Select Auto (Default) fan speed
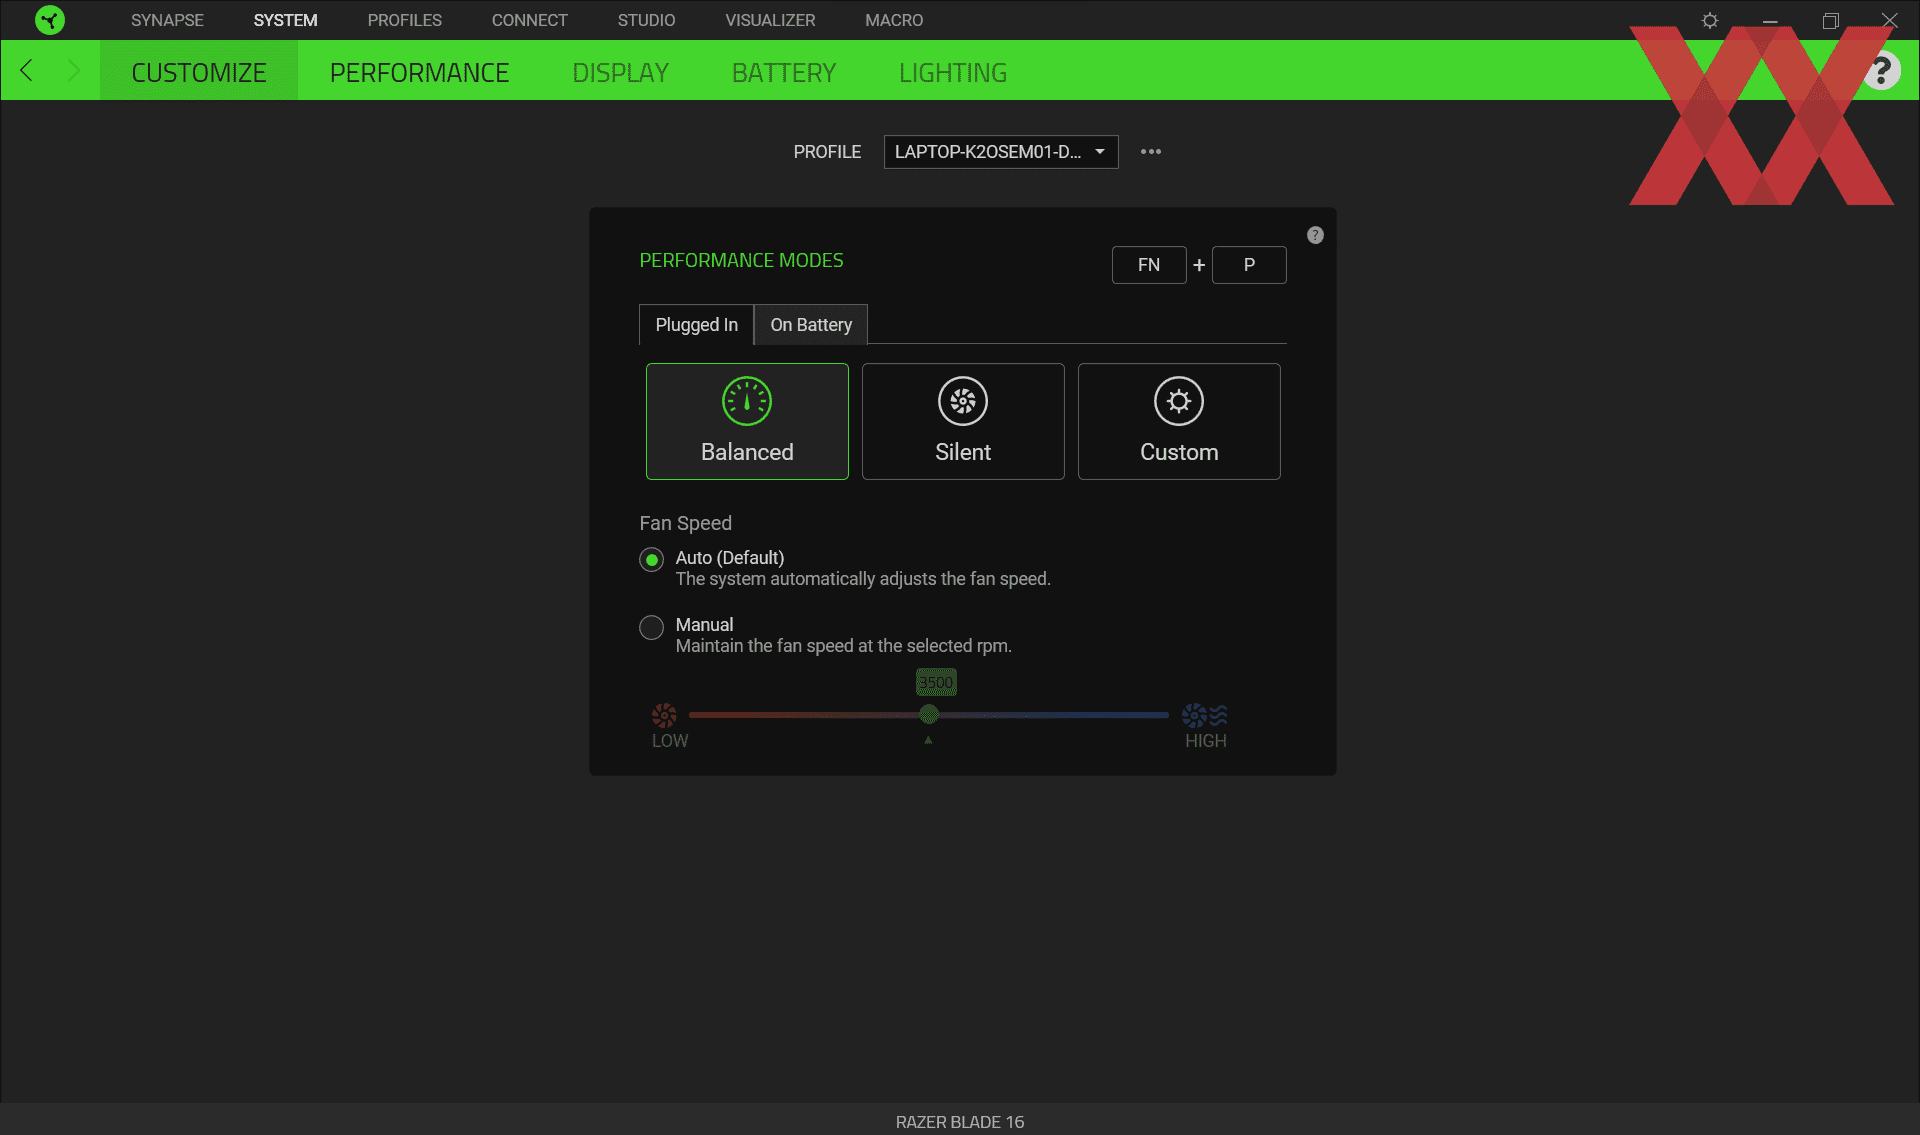The image size is (1920, 1135). tap(651, 559)
